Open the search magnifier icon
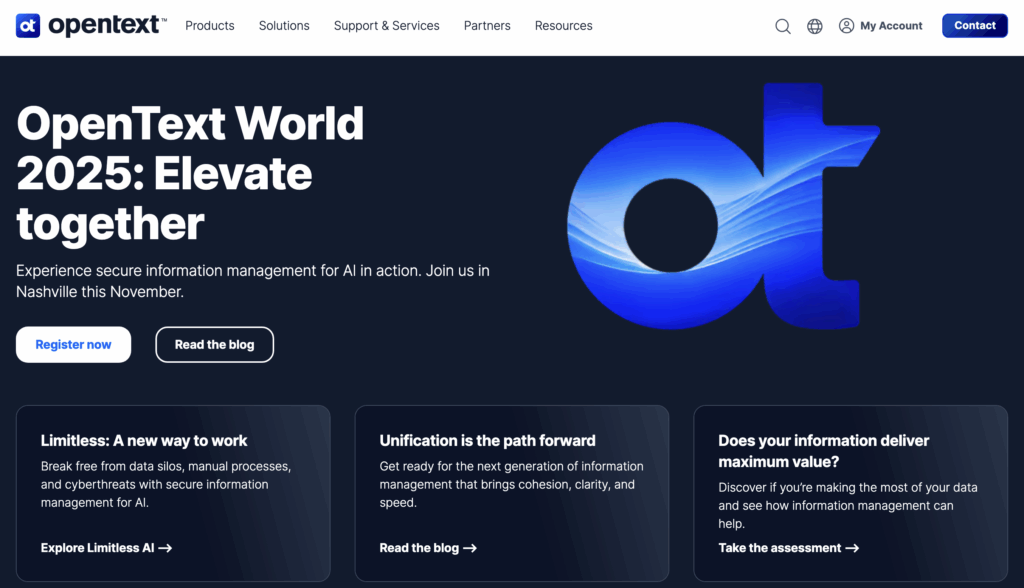This screenshot has width=1024, height=588. (x=782, y=26)
